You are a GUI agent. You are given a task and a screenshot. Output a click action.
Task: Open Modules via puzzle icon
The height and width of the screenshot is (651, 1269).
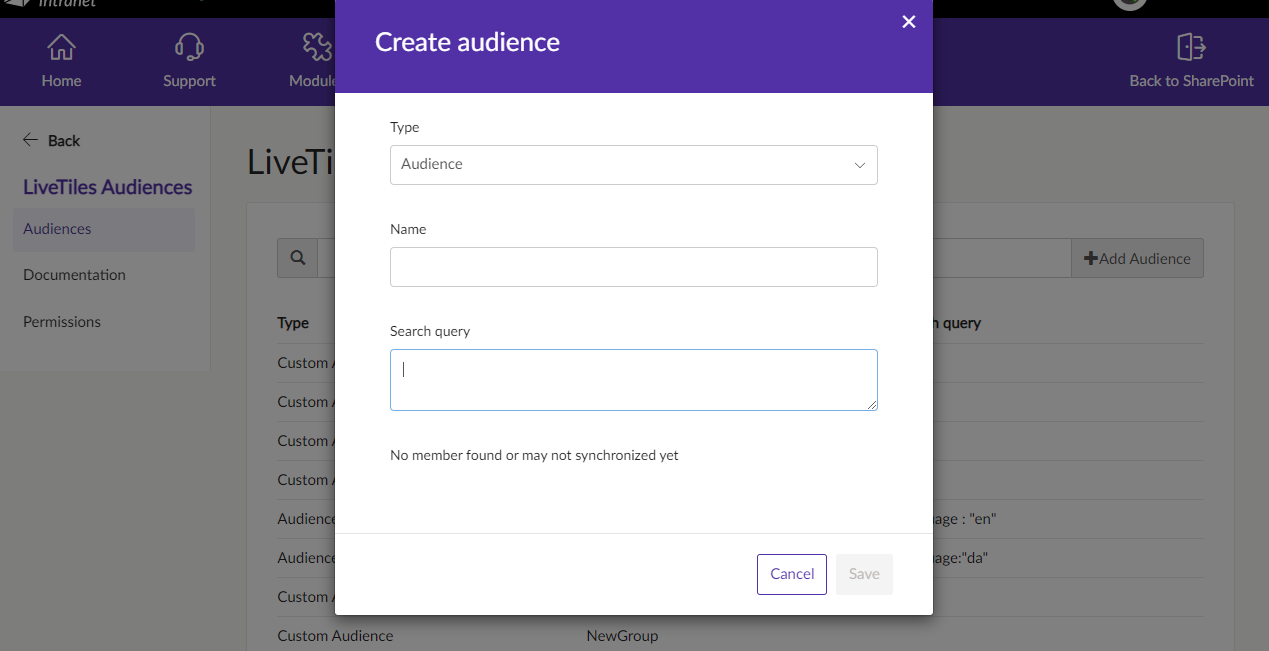pos(317,47)
